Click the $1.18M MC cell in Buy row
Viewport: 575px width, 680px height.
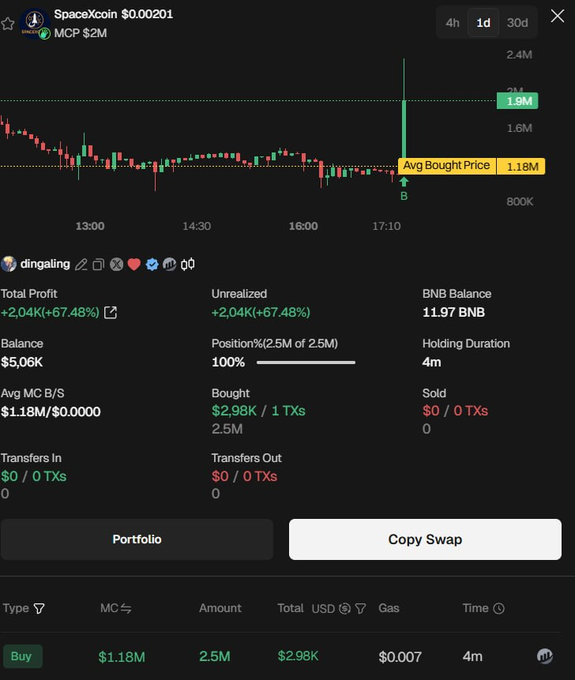pos(121,657)
